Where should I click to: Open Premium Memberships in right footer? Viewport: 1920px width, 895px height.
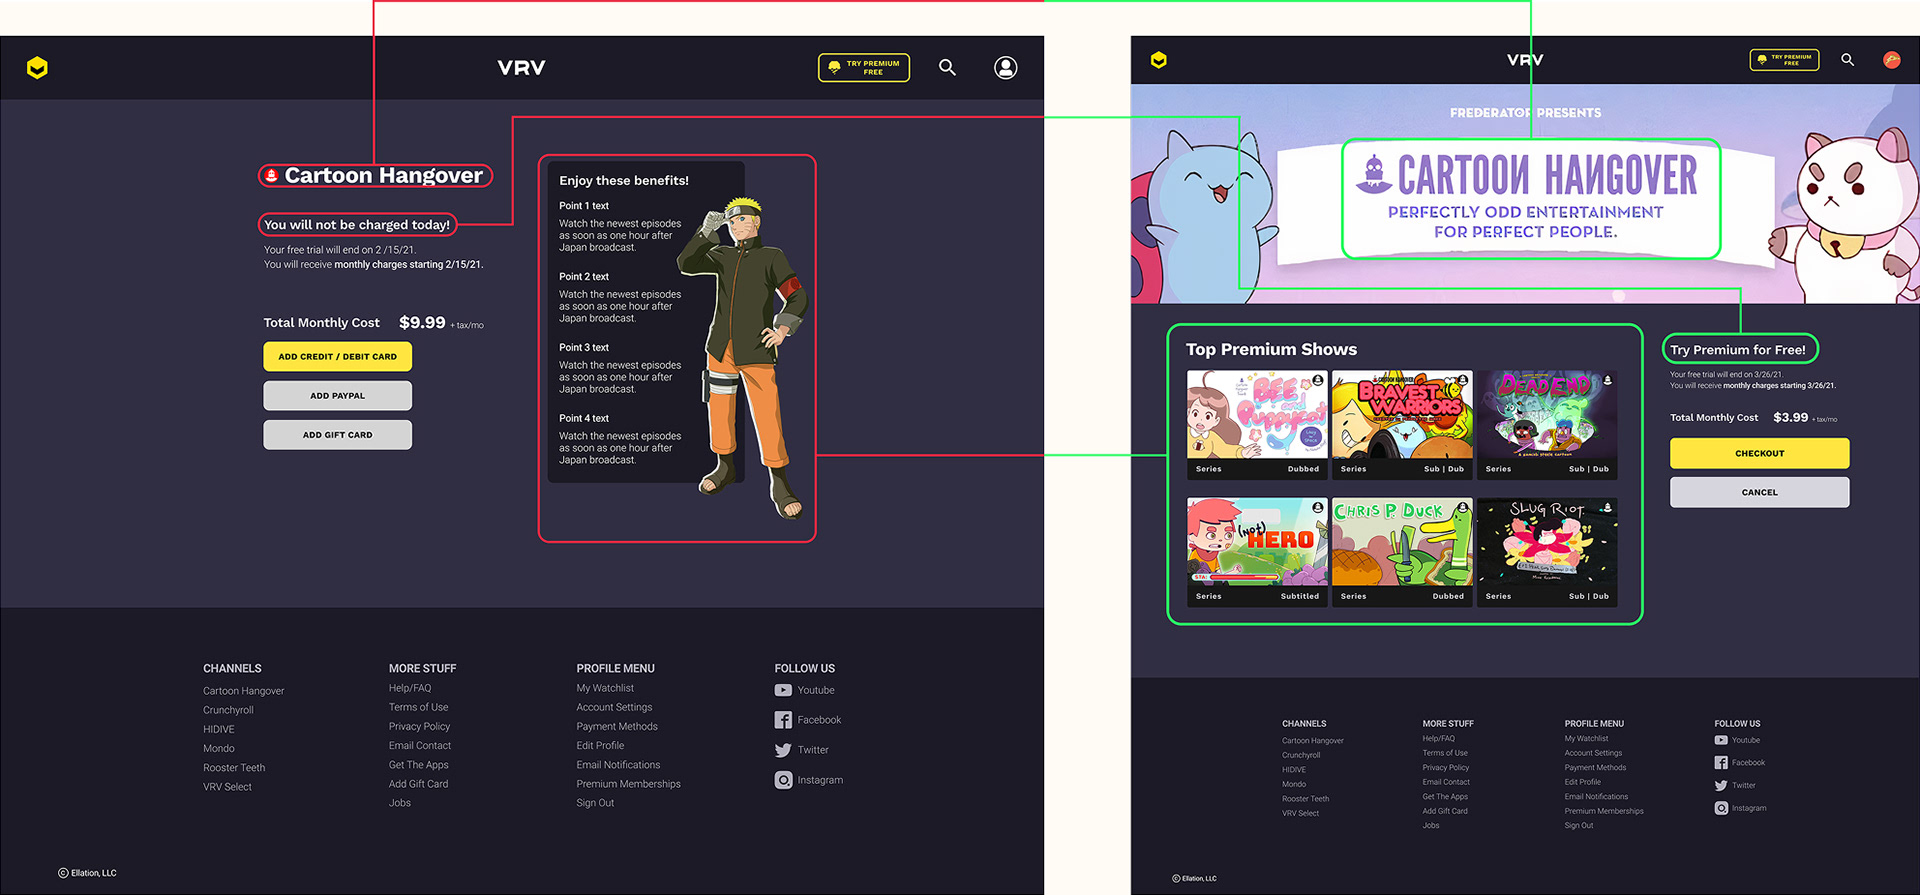(x=1604, y=811)
